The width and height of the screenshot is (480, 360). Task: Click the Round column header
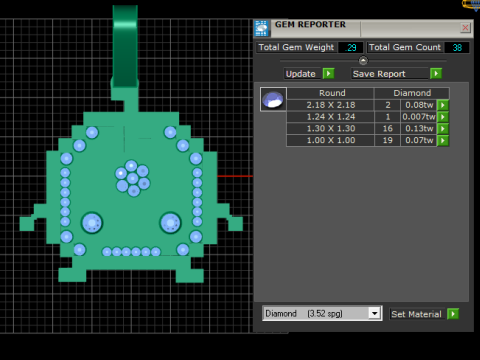point(330,93)
